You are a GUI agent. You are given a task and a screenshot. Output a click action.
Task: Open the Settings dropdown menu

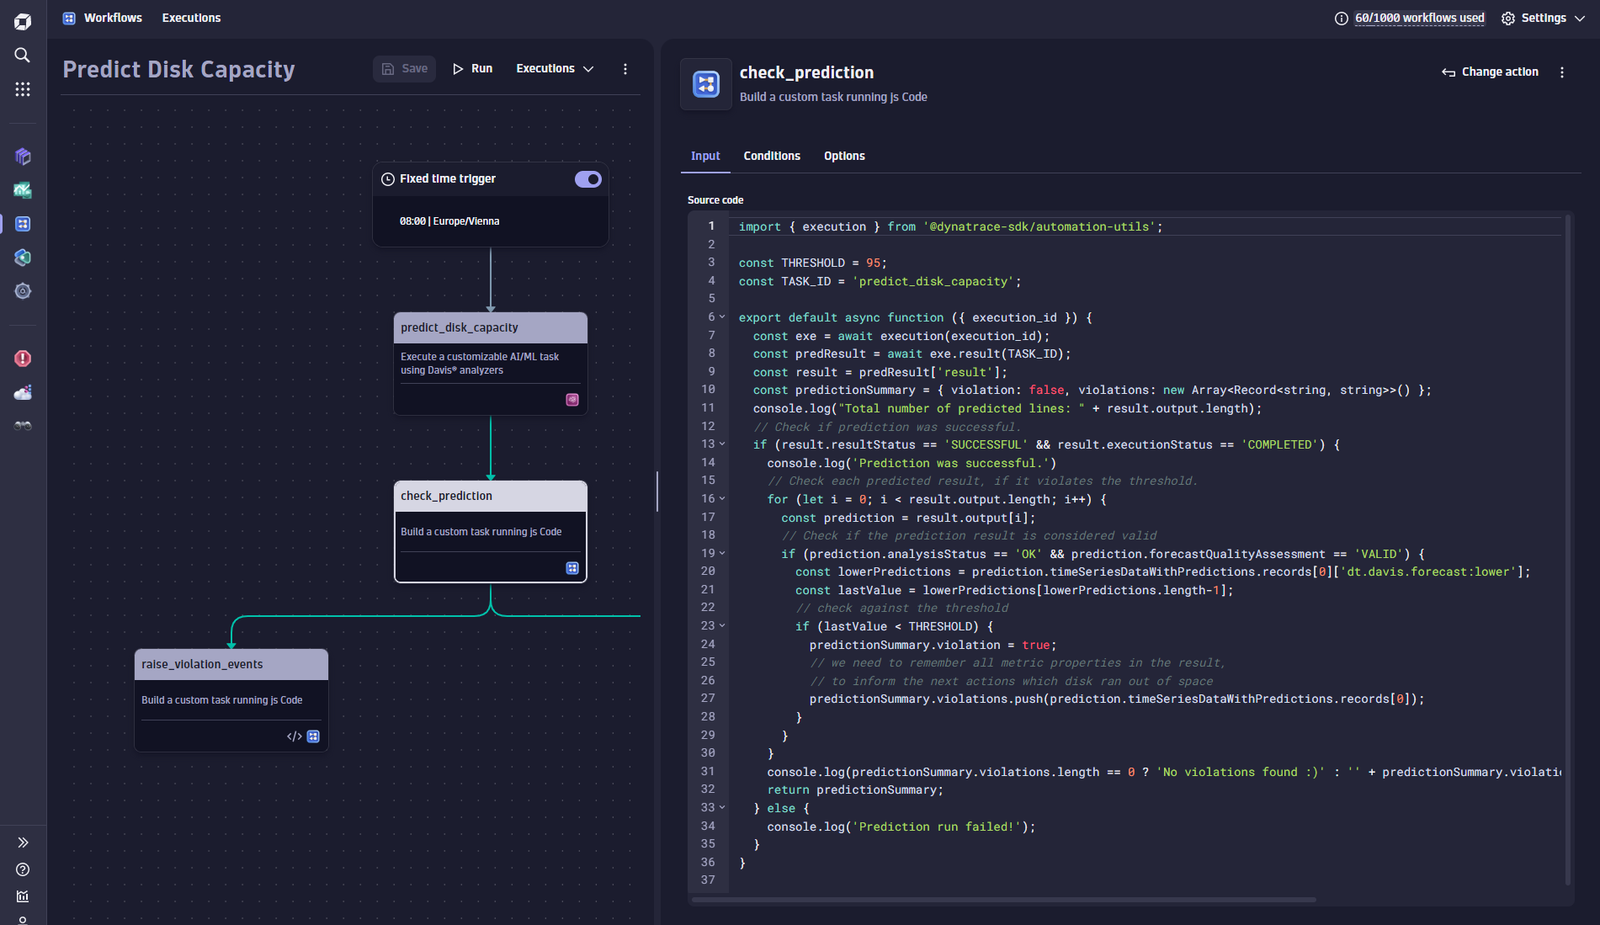pos(1543,18)
